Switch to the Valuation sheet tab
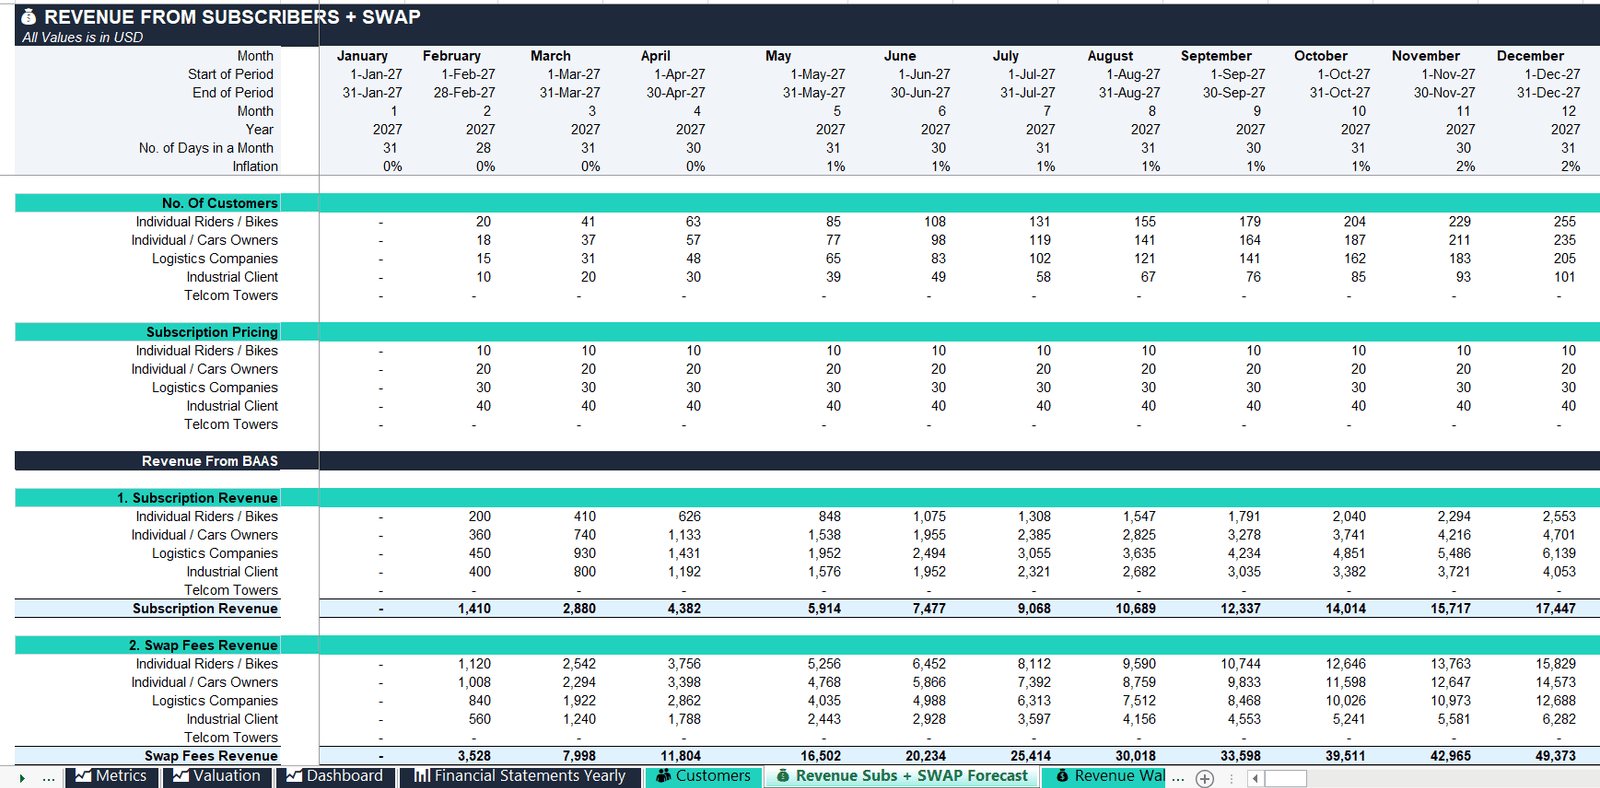The image size is (1600, 788). tap(216, 776)
